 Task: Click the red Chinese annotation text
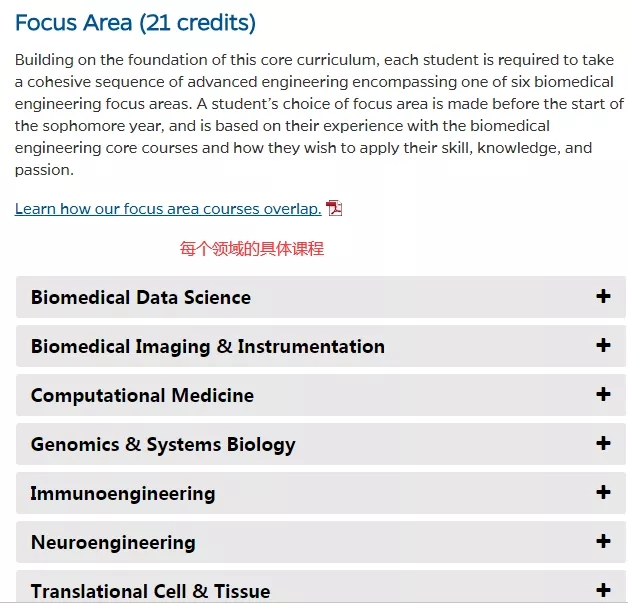pos(252,249)
